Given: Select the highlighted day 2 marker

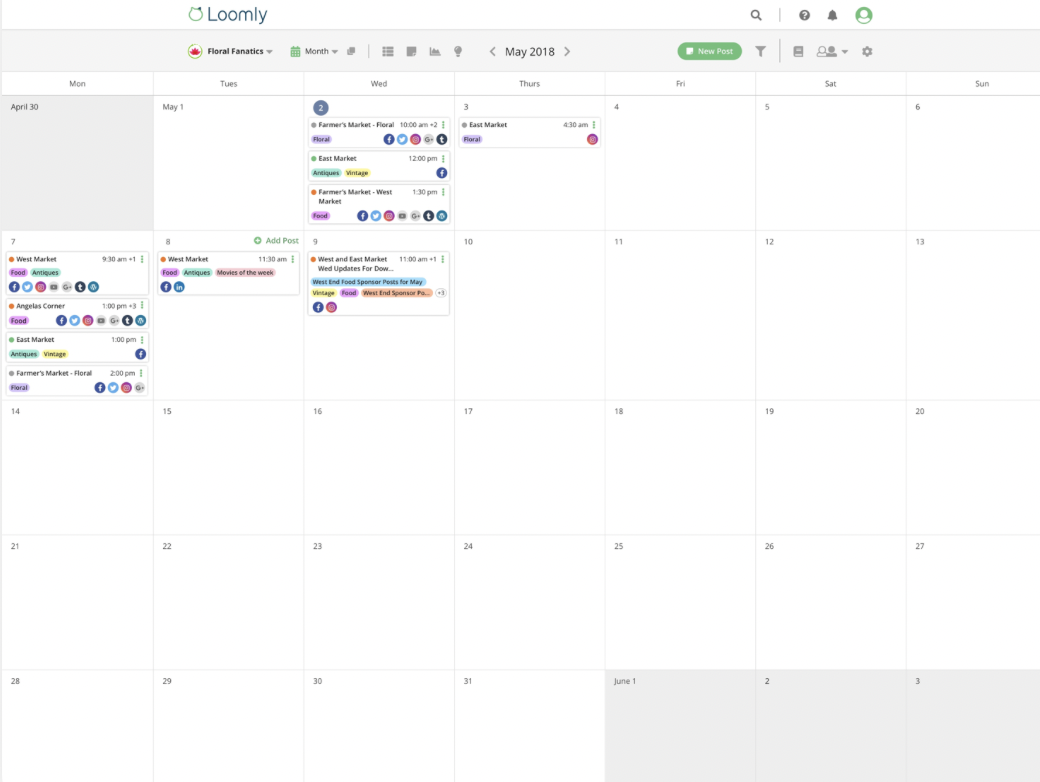Looking at the screenshot, I should (320, 107).
